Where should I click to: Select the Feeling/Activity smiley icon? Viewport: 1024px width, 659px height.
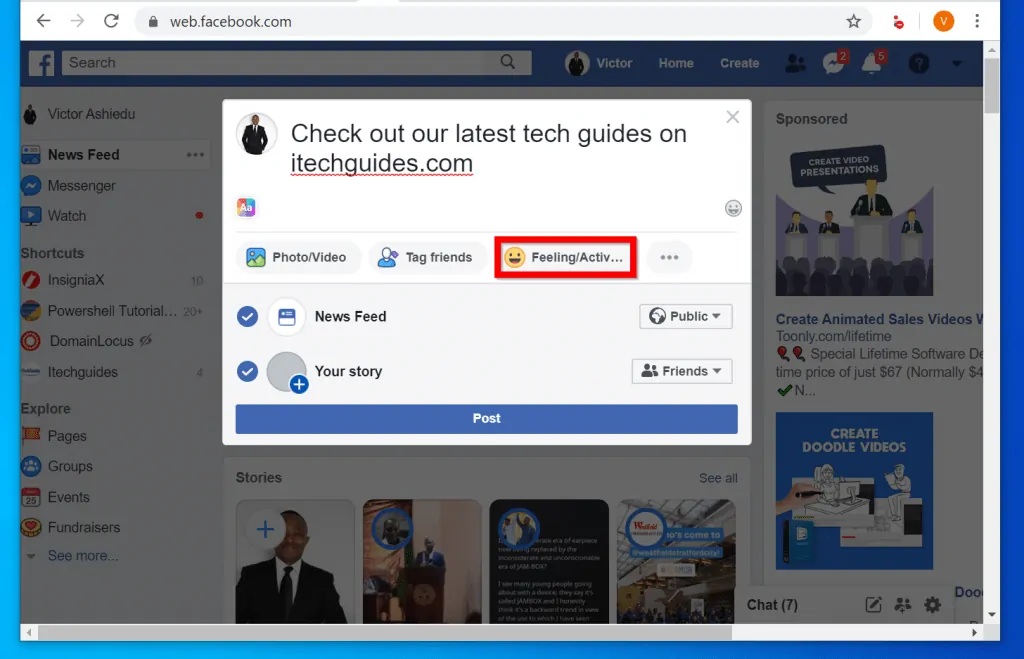coord(516,257)
